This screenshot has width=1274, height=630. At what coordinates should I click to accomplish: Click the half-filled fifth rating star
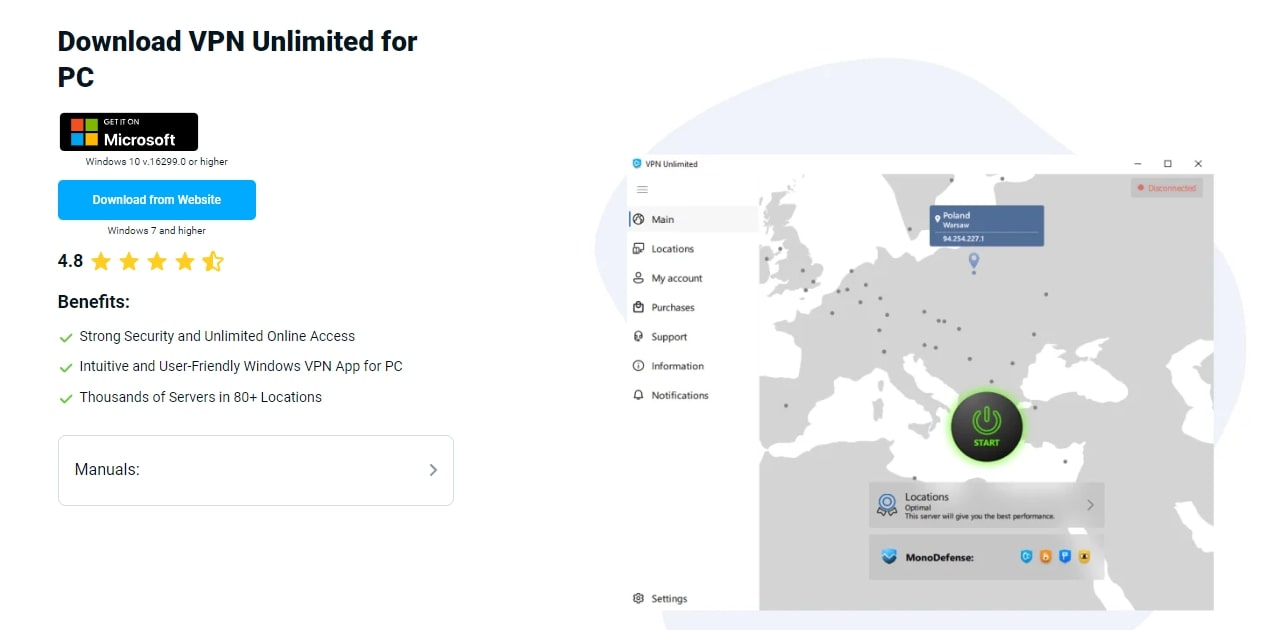click(213, 262)
